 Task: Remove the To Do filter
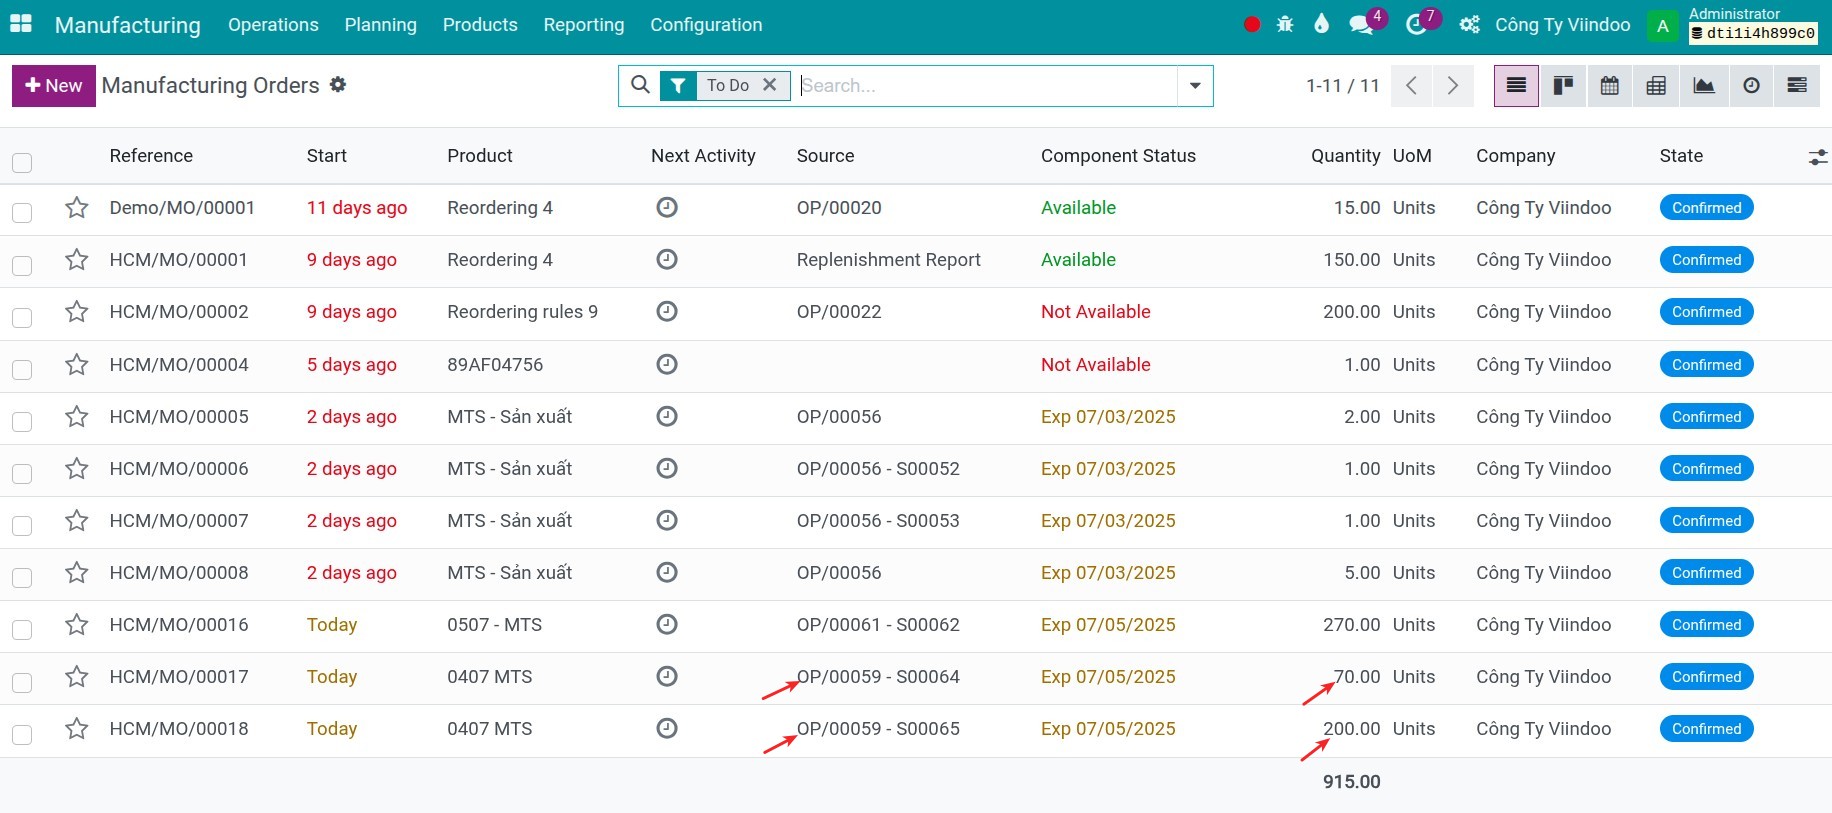[x=770, y=85]
